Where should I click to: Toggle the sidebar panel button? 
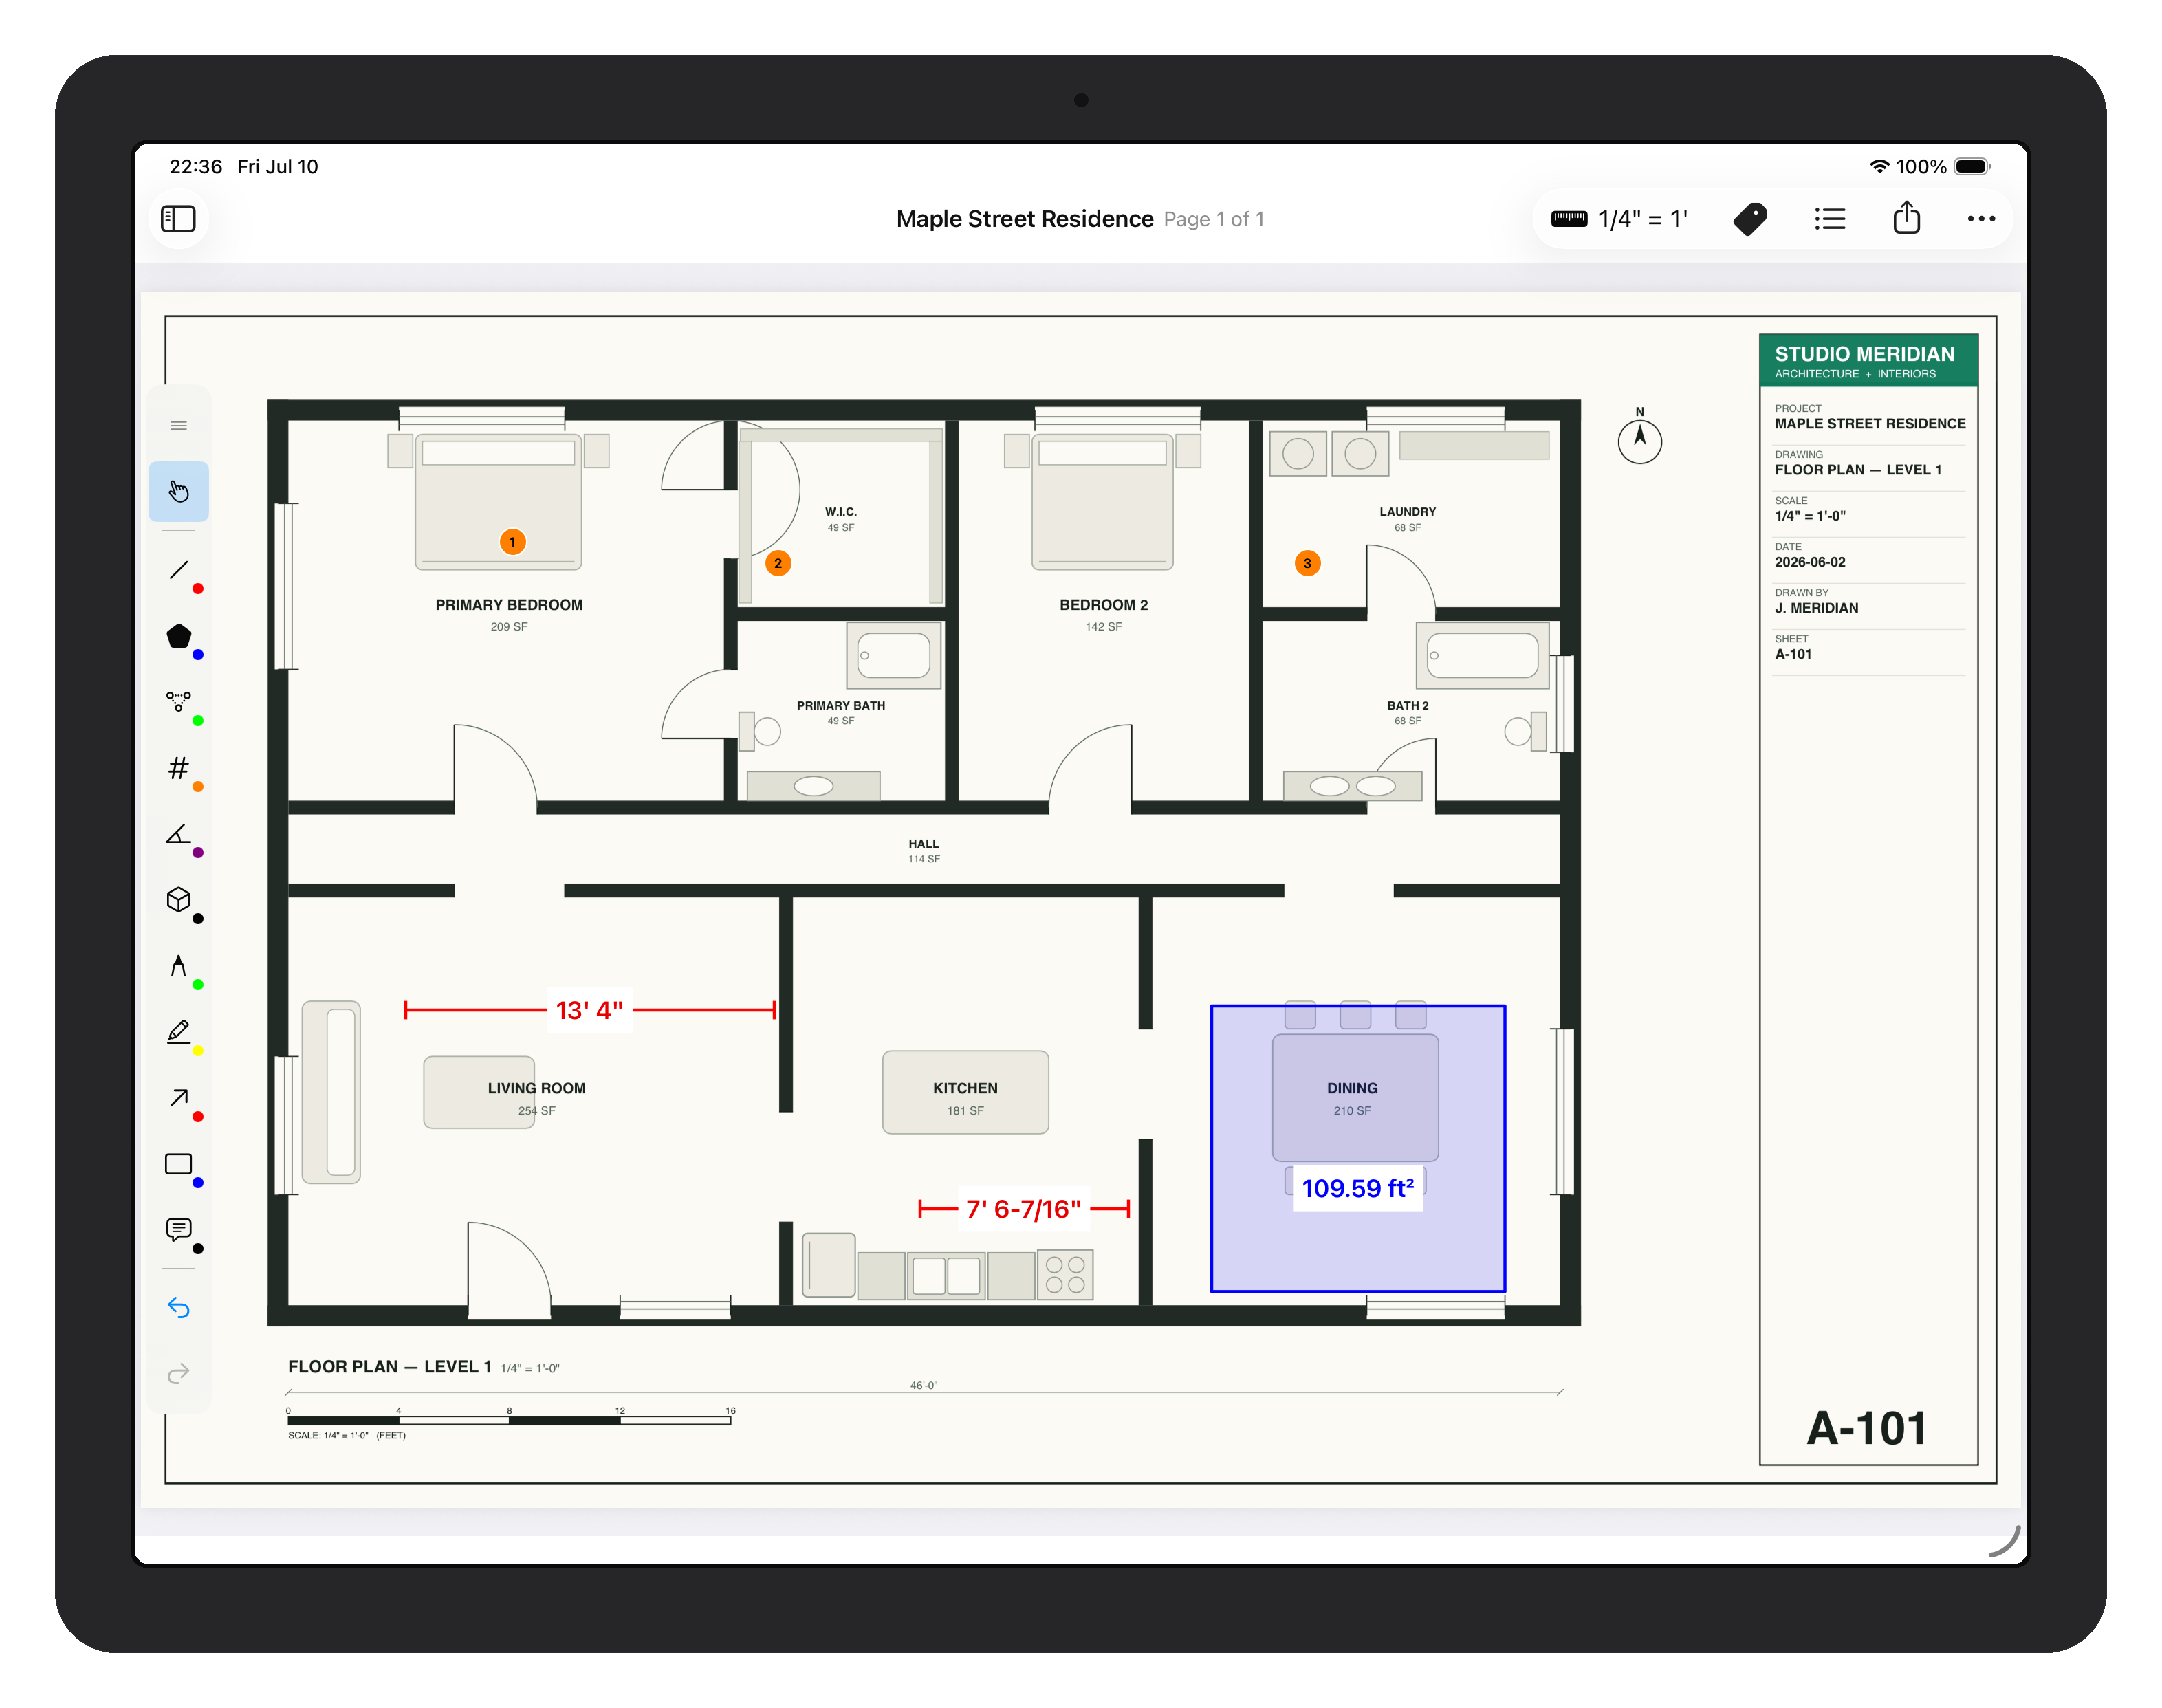tap(178, 219)
